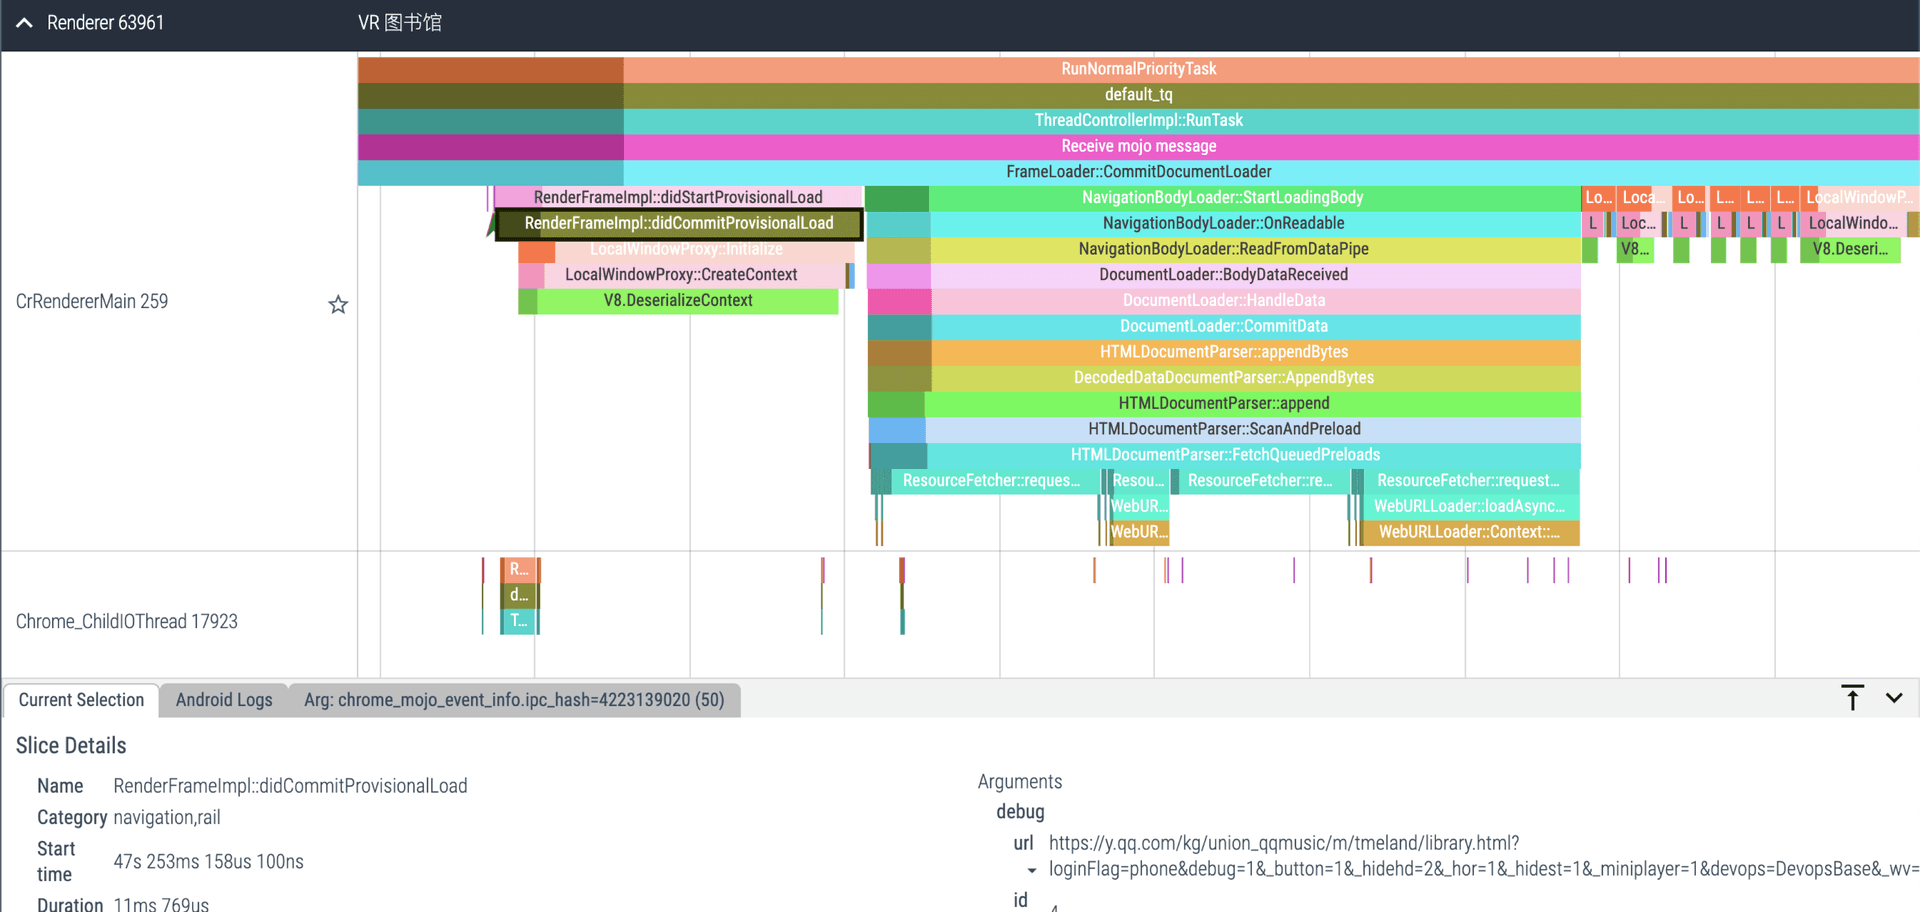Select the HTMLDocumentParser::append slice
Screen dimensions: 1920x912
pyautogui.click(x=1223, y=404)
